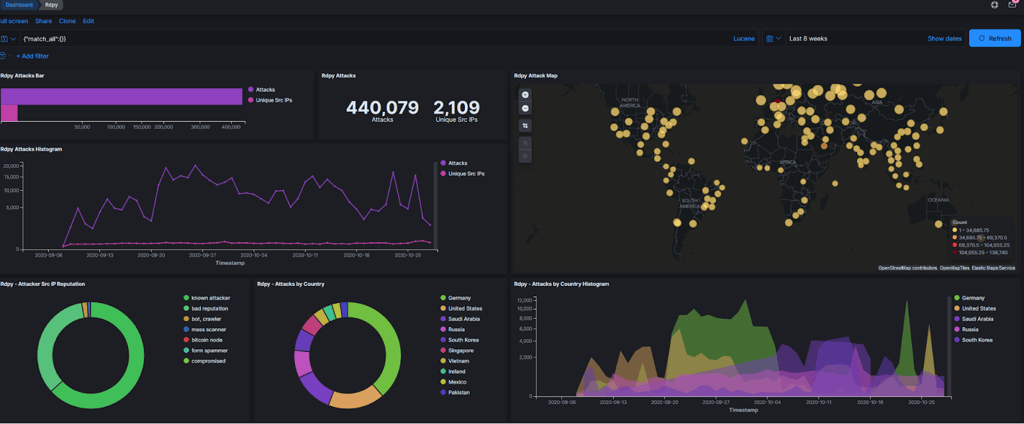Click the query input field
This screenshot has height=424, width=1024.
376,39
